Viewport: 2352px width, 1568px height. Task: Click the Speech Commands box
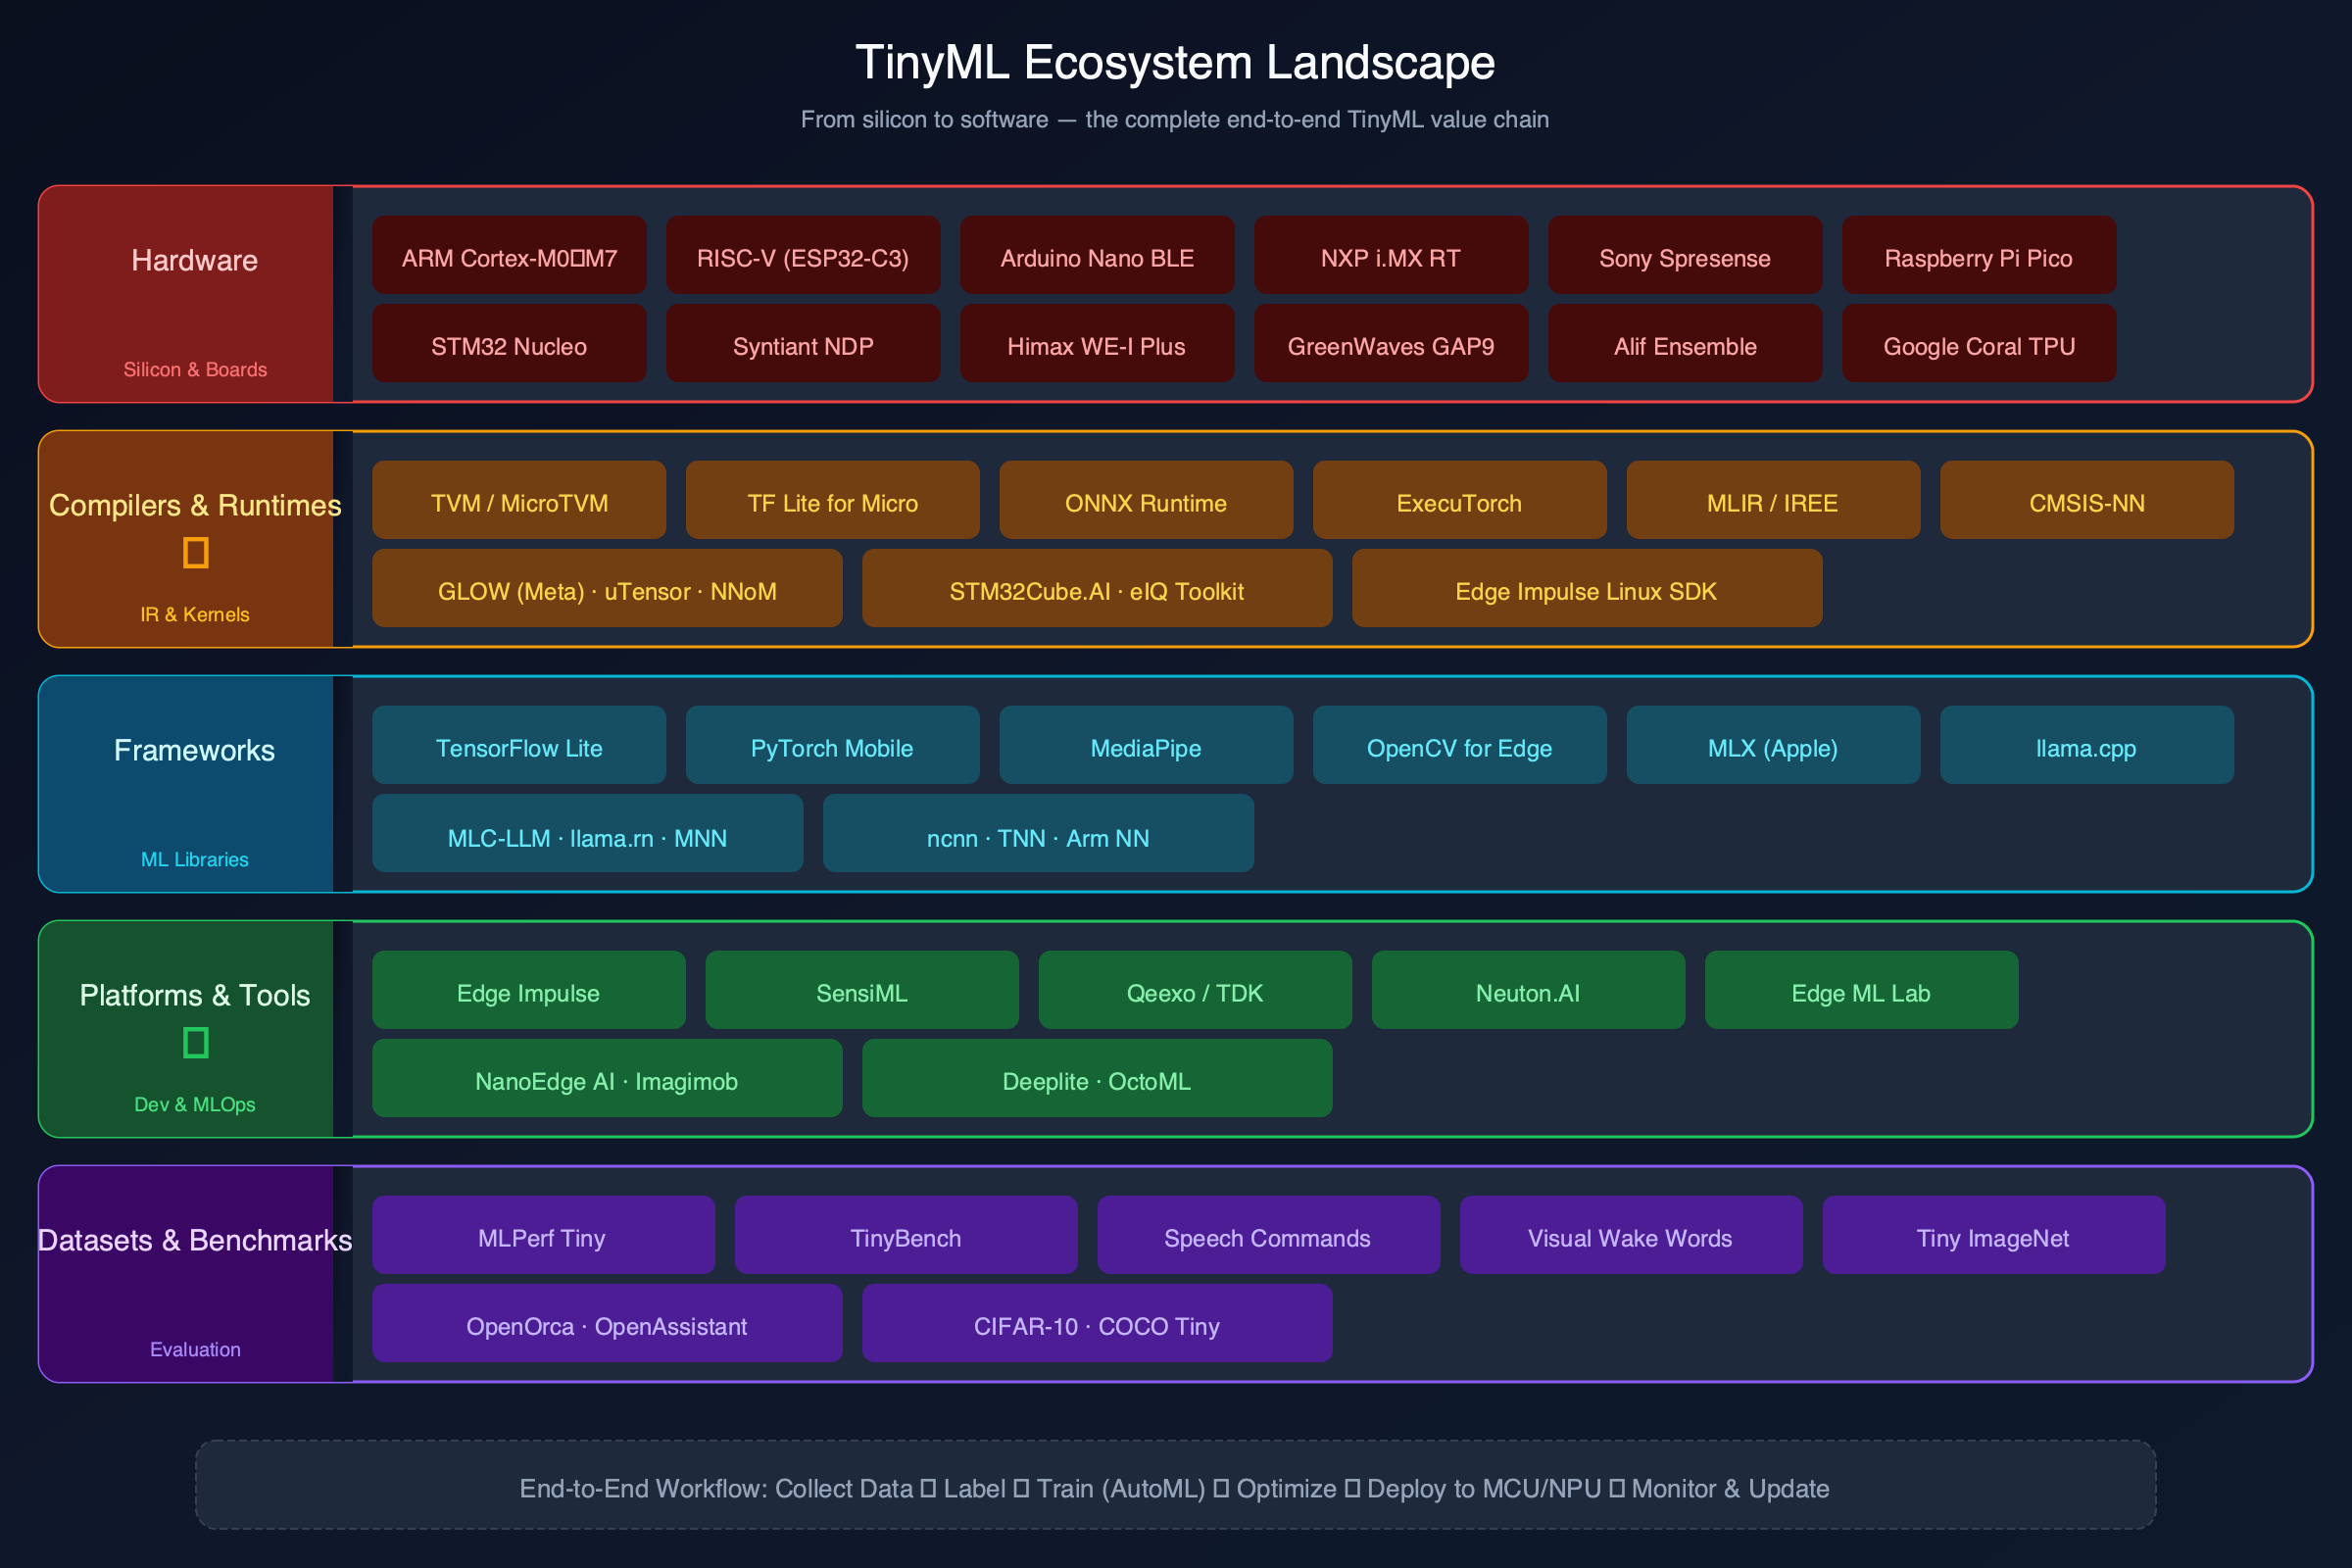(1269, 1235)
